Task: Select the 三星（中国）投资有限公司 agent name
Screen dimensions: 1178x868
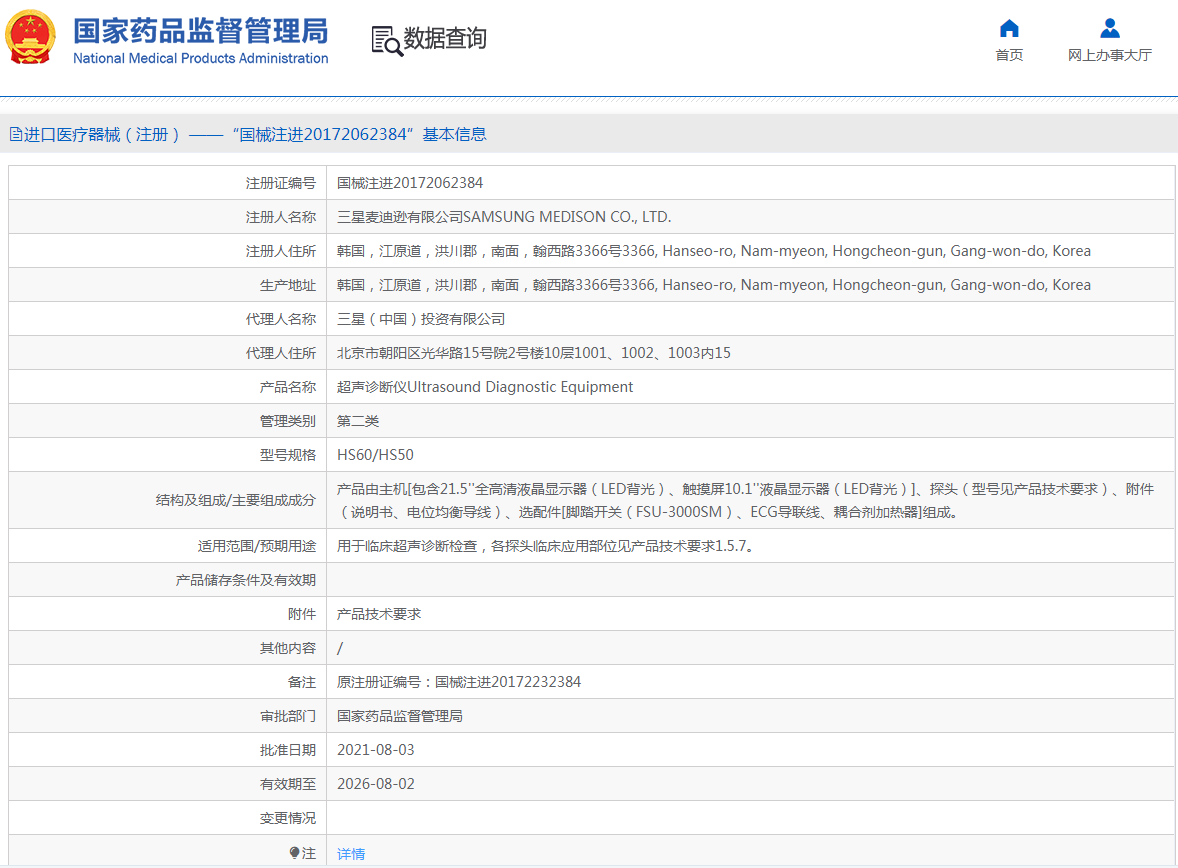Action: click(421, 319)
